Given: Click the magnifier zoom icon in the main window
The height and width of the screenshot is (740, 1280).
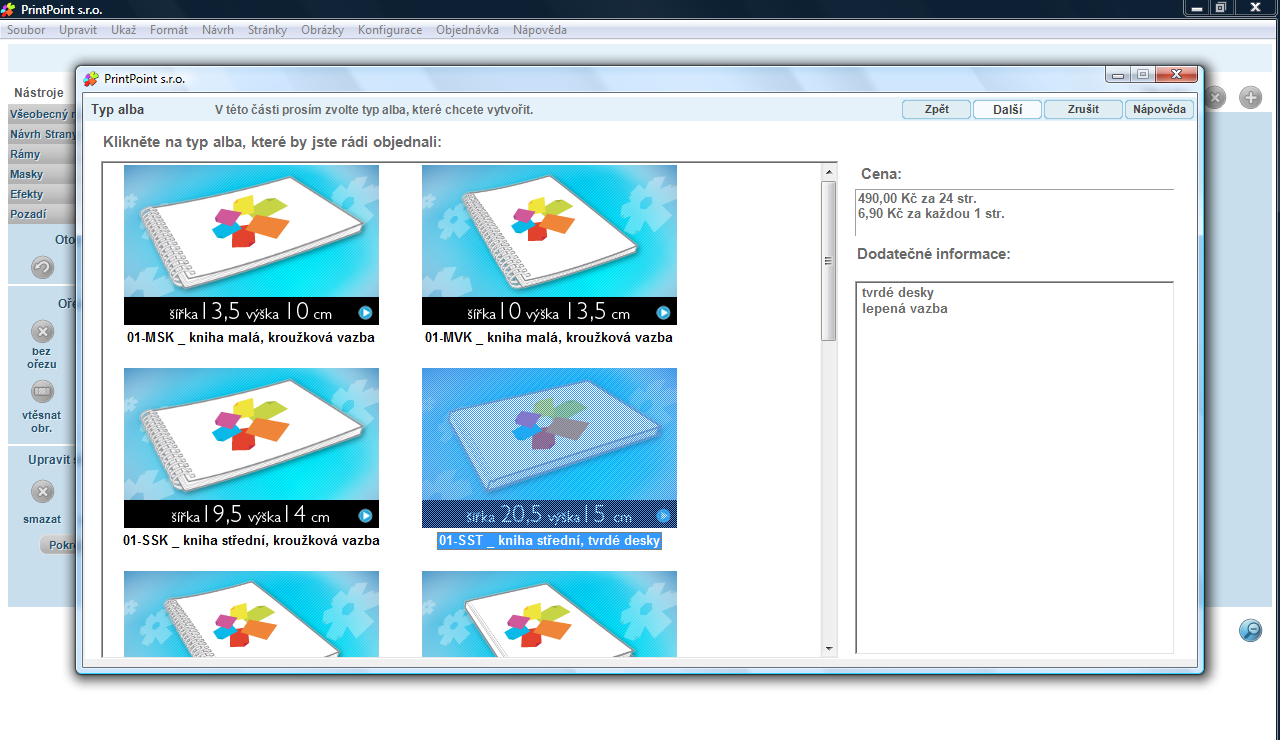Looking at the screenshot, I should tap(1251, 630).
